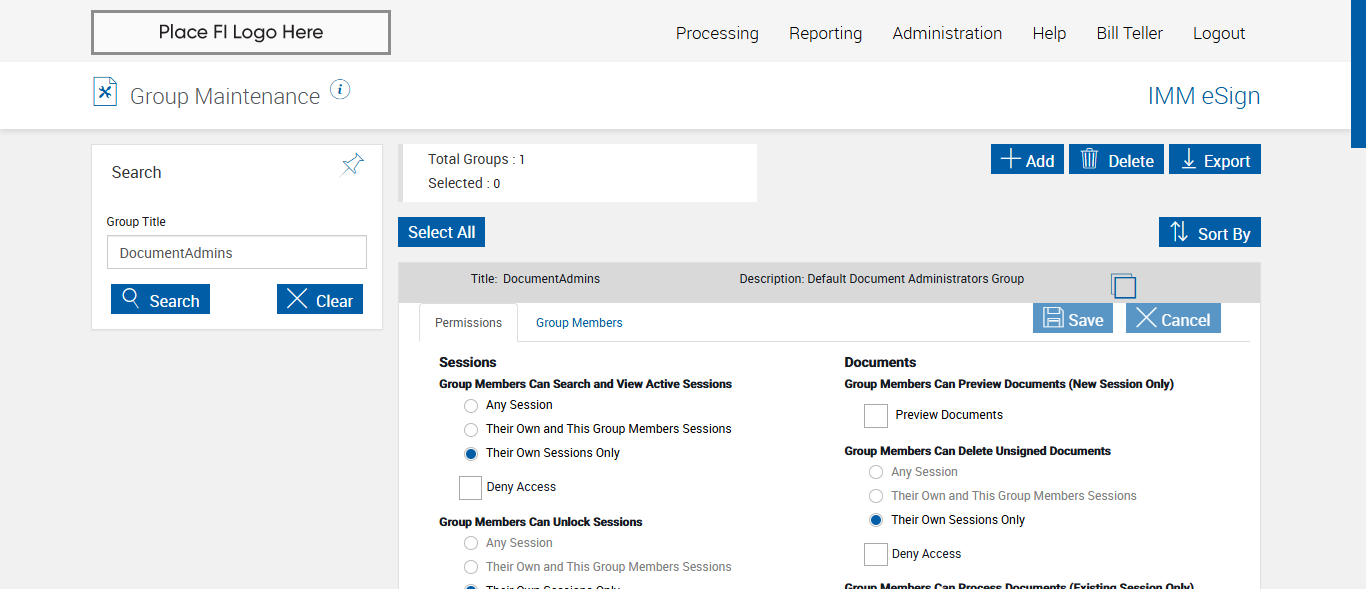Click the info icon beside Group Maintenance

pyautogui.click(x=340, y=90)
